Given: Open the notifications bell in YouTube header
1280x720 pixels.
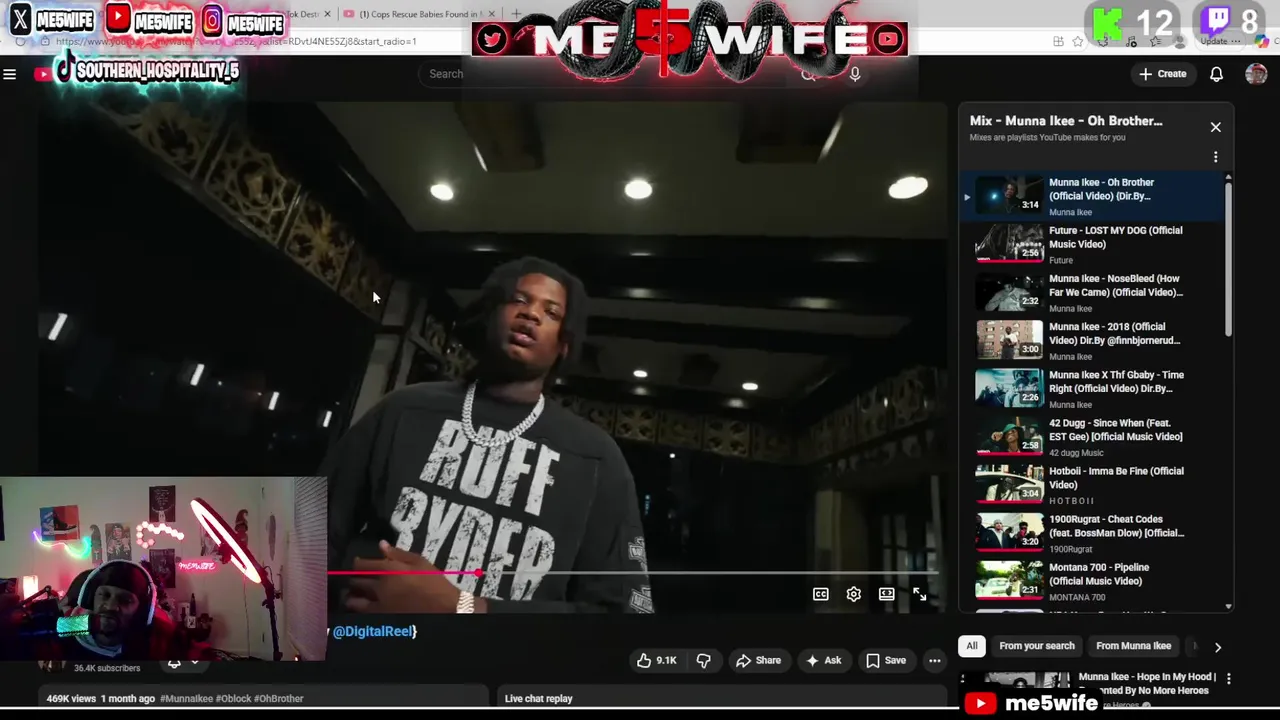Looking at the screenshot, I should click(x=1216, y=74).
